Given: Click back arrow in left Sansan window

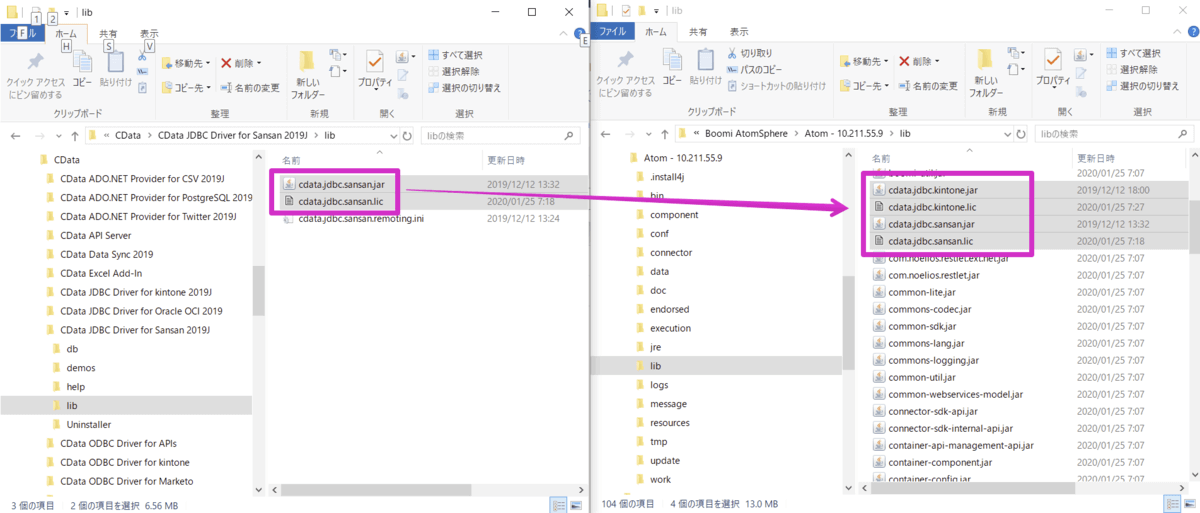Looking at the screenshot, I should 16,134.
